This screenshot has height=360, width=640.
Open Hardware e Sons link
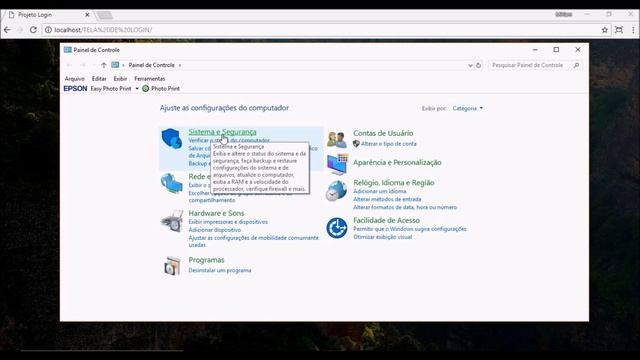pos(216,213)
